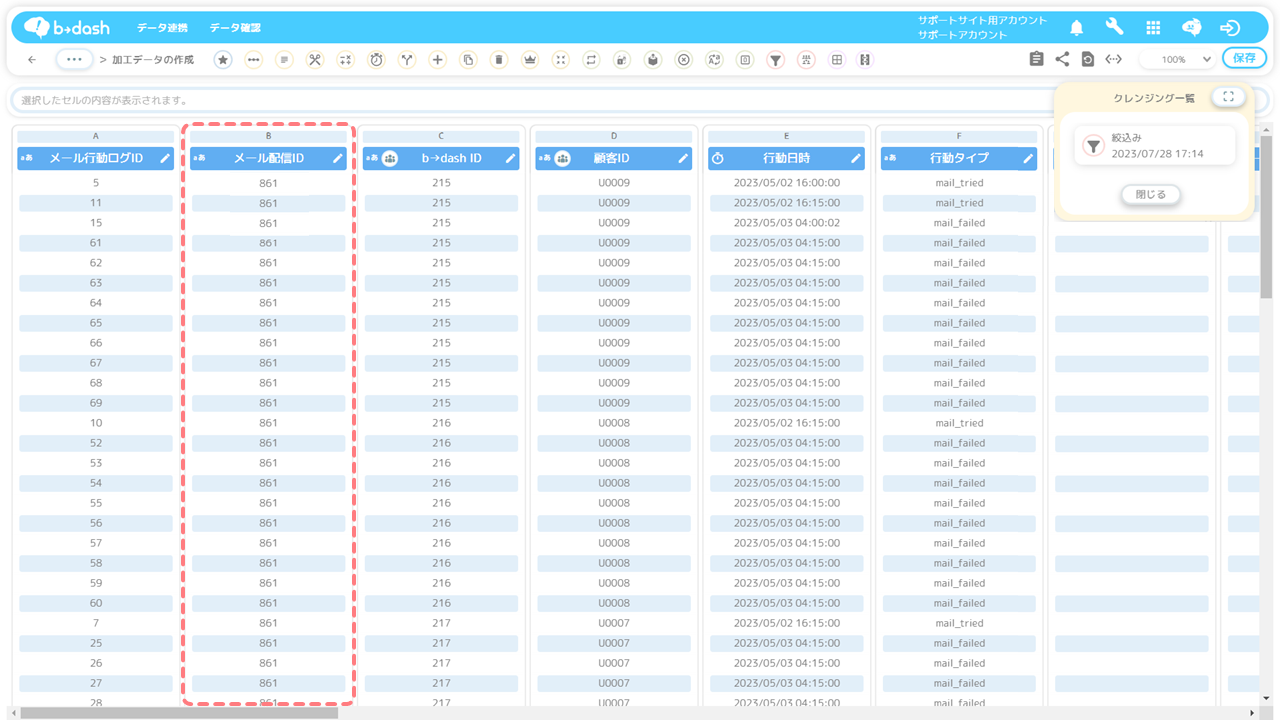
Task: Click the 行動日時 column header title
Action: click(786, 158)
